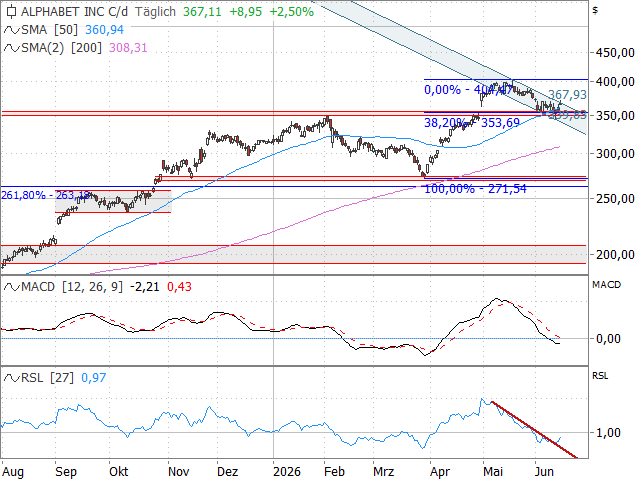Click the Dez month label
Screen dimensions: 640x480
(x=227, y=472)
